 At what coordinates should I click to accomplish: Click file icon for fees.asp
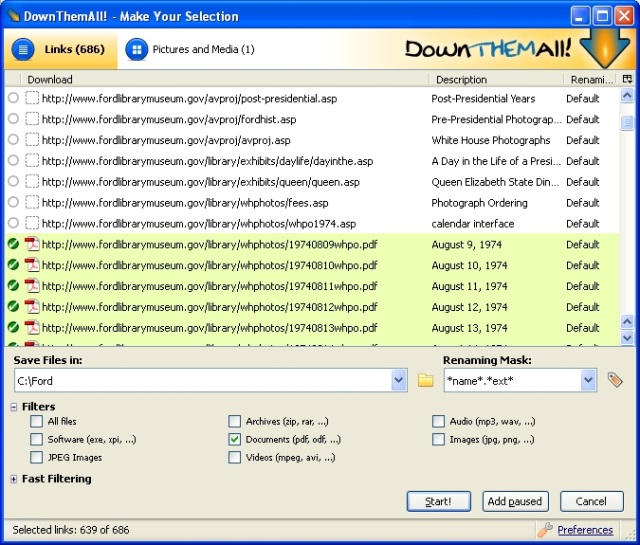(x=32, y=202)
